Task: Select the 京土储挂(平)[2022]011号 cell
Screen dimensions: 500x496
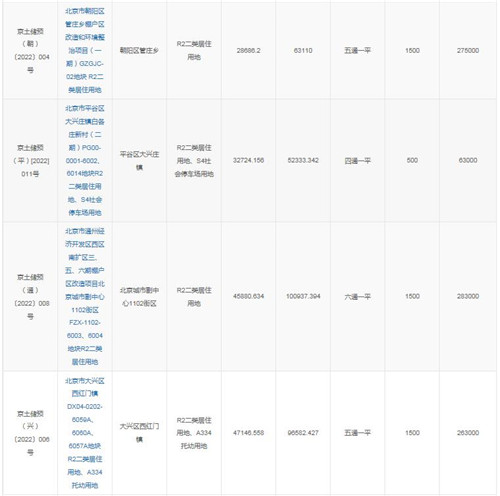Action: click(x=31, y=161)
